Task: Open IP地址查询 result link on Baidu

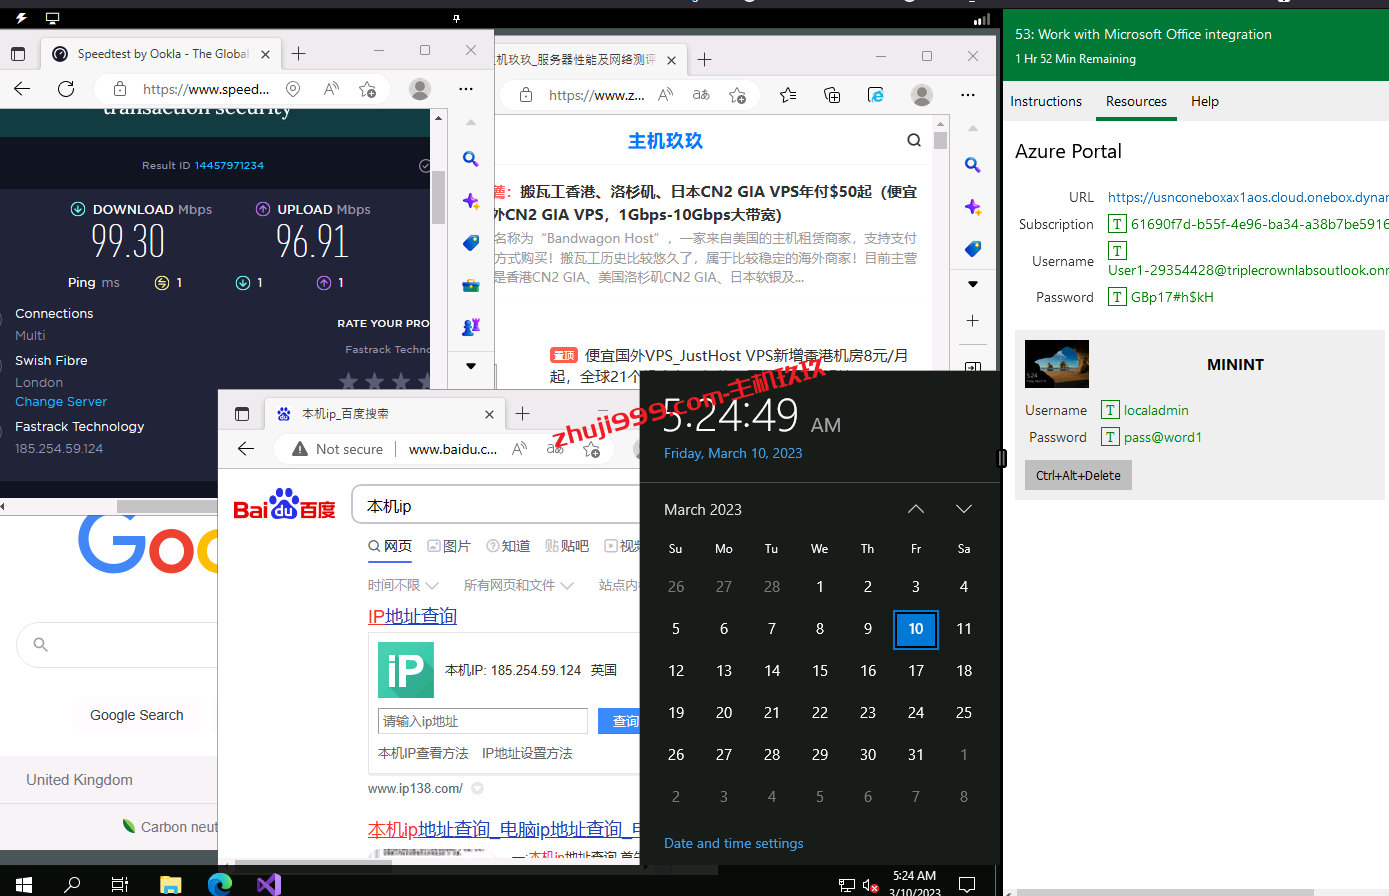Action: tap(412, 616)
